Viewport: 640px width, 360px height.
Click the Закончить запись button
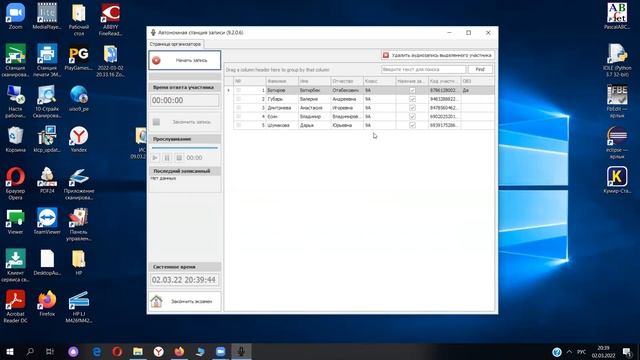(x=184, y=122)
